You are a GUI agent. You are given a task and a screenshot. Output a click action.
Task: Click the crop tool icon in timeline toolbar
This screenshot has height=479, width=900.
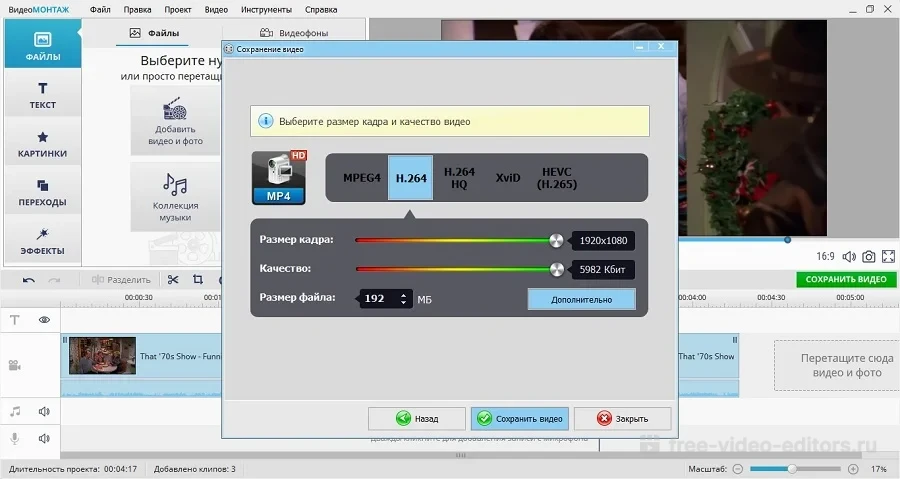pyautogui.click(x=197, y=280)
